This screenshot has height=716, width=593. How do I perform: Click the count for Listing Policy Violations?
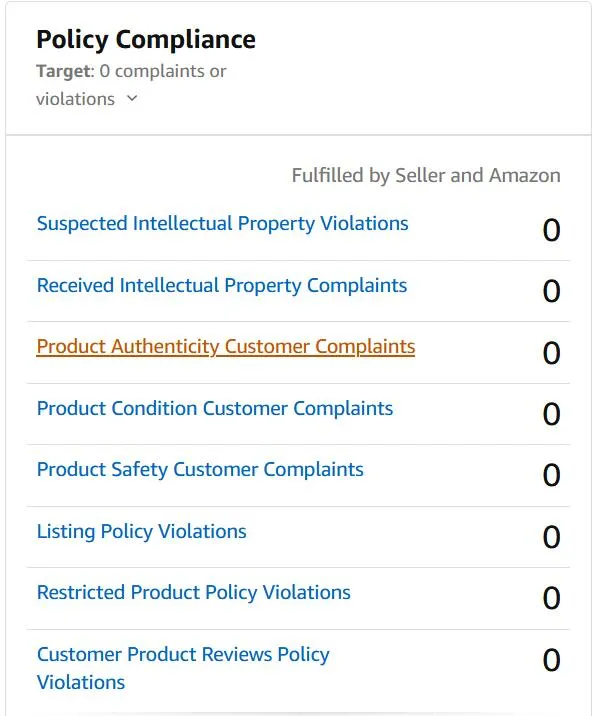[x=551, y=537]
